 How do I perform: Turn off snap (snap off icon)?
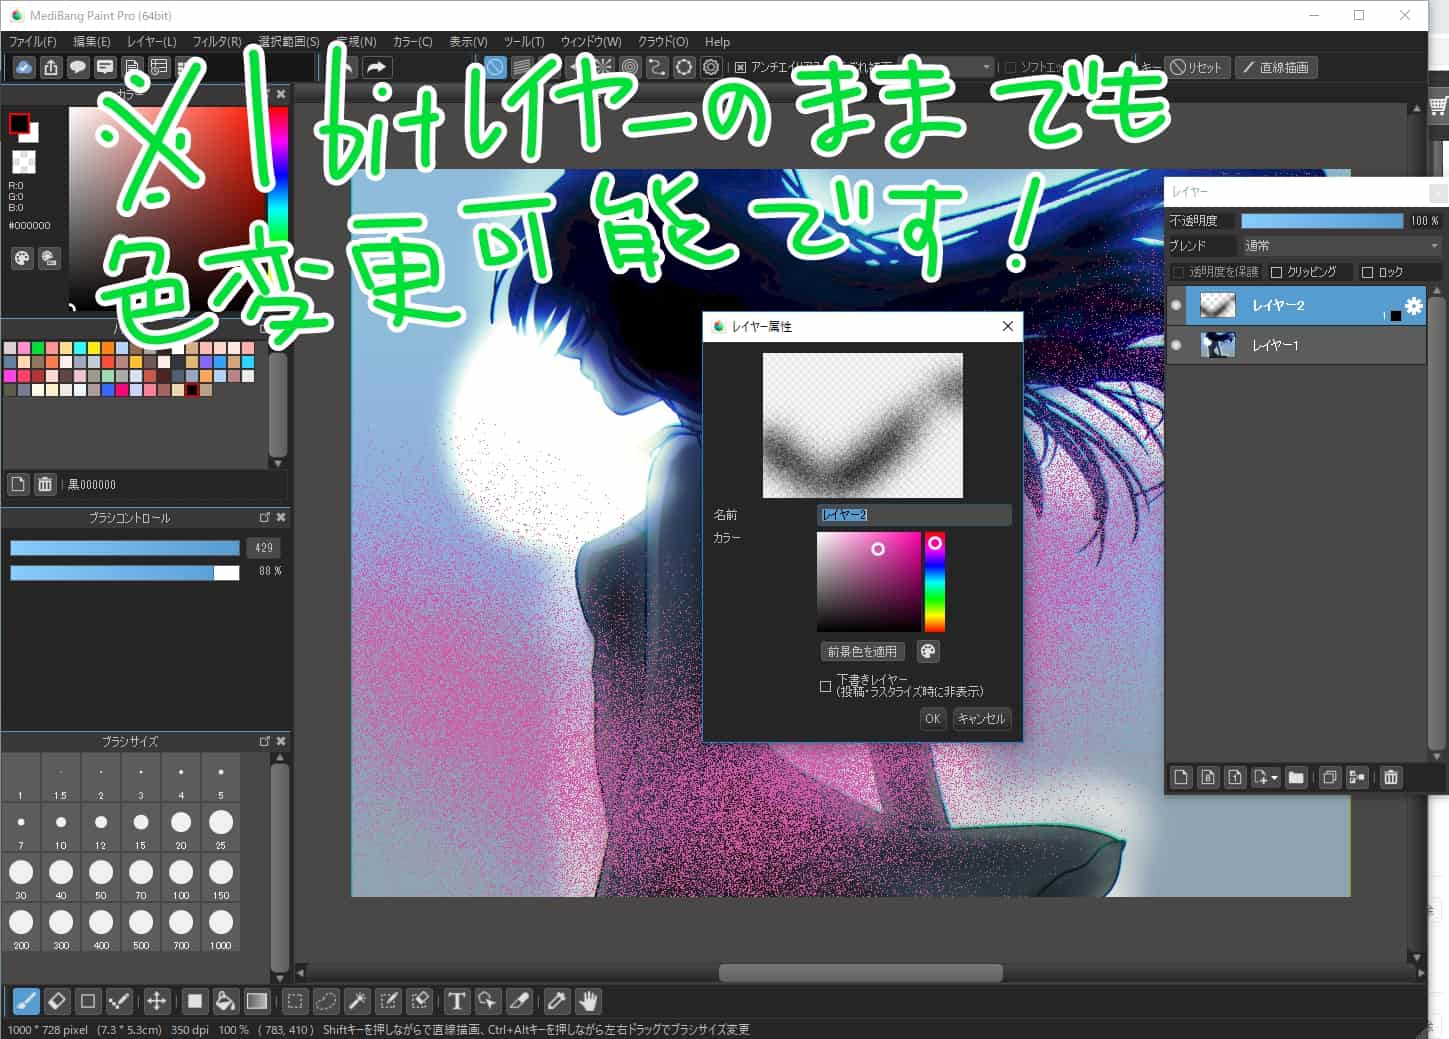(495, 67)
